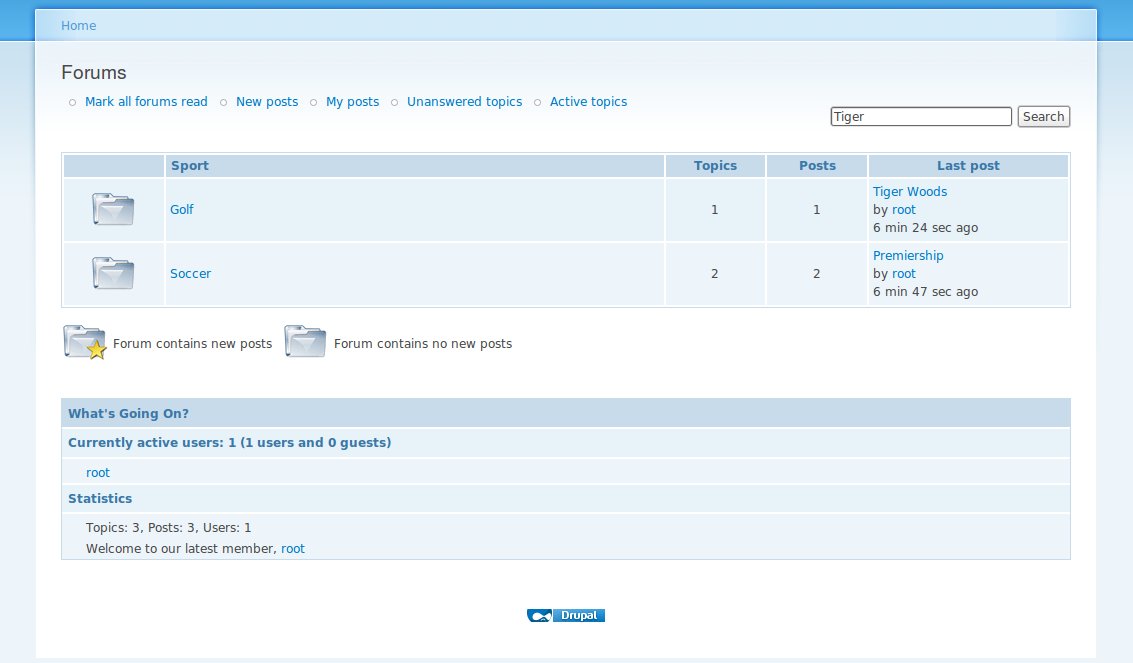Open the Tiger Woods last post
This screenshot has width=1133, height=663.
click(910, 191)
